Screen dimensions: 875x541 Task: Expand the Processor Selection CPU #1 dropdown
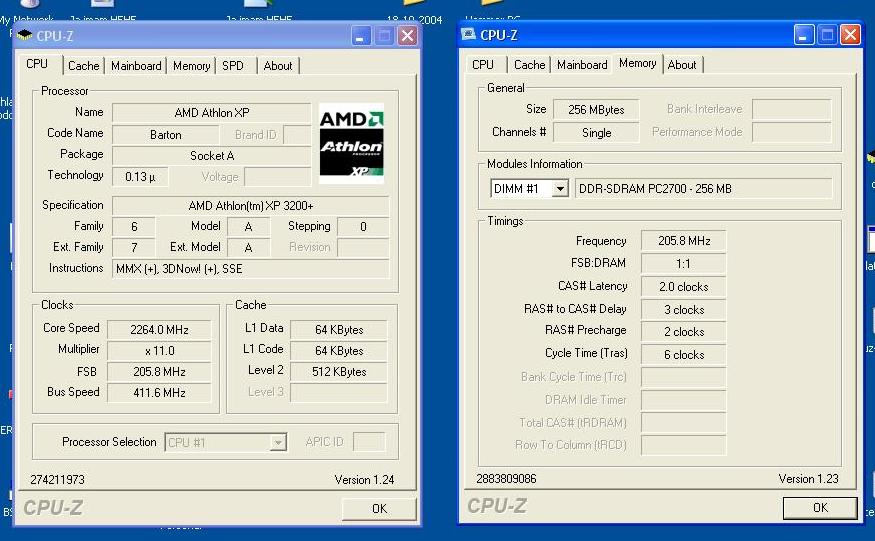click(278, 443)
